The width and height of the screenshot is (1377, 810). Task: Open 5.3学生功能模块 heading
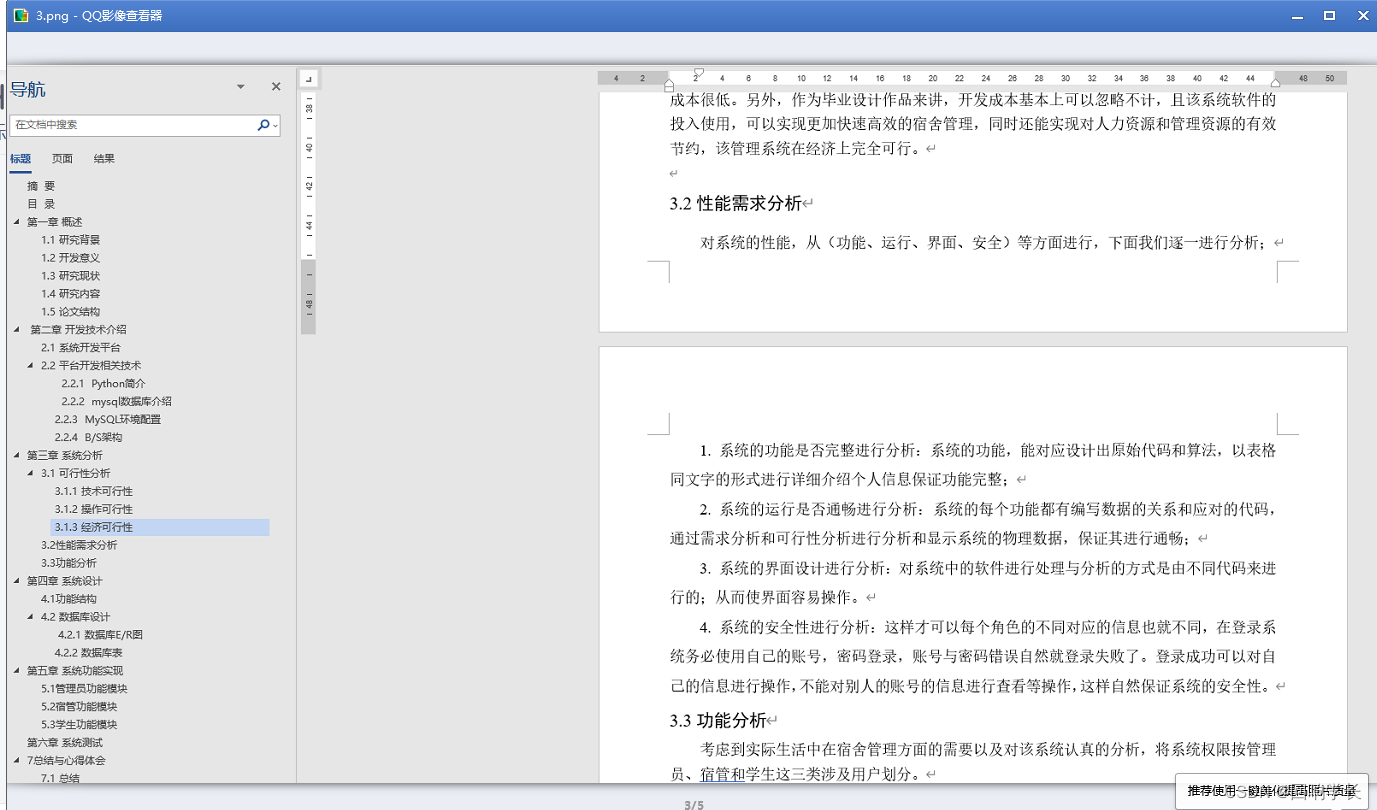coord(79,725)
